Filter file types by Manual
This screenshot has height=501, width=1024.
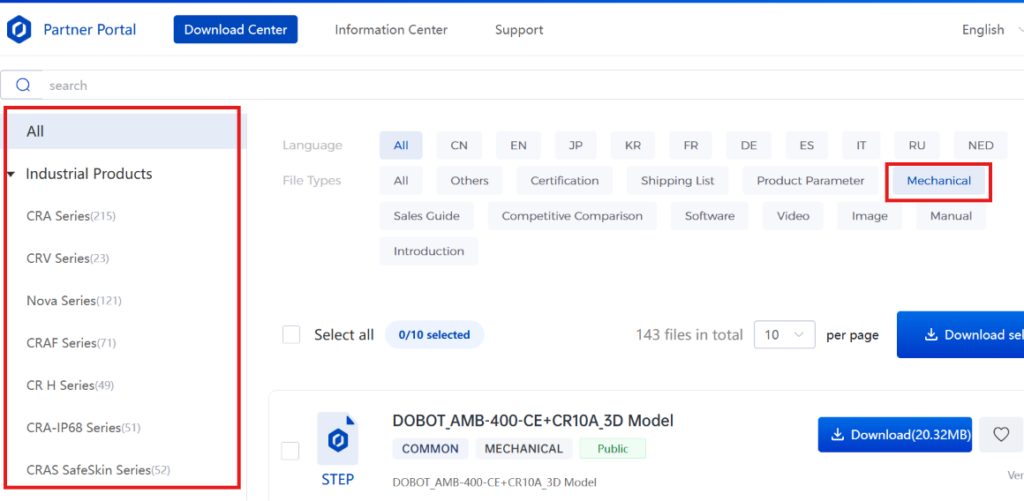click(951, 216)
